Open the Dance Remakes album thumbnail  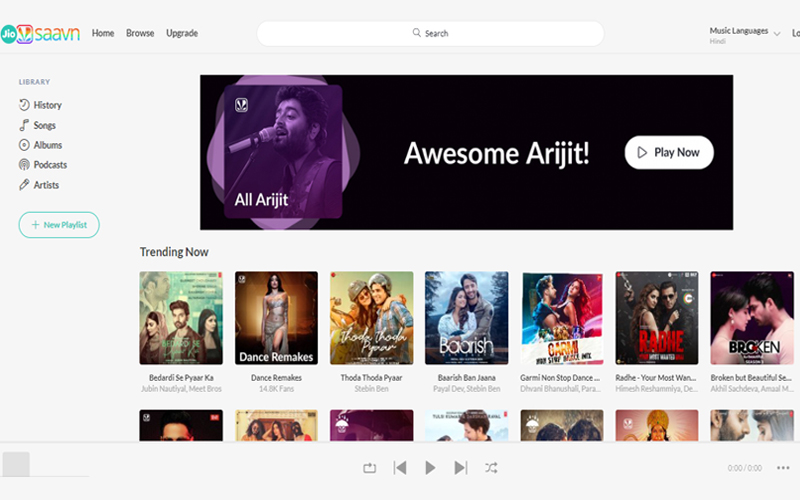276,318
